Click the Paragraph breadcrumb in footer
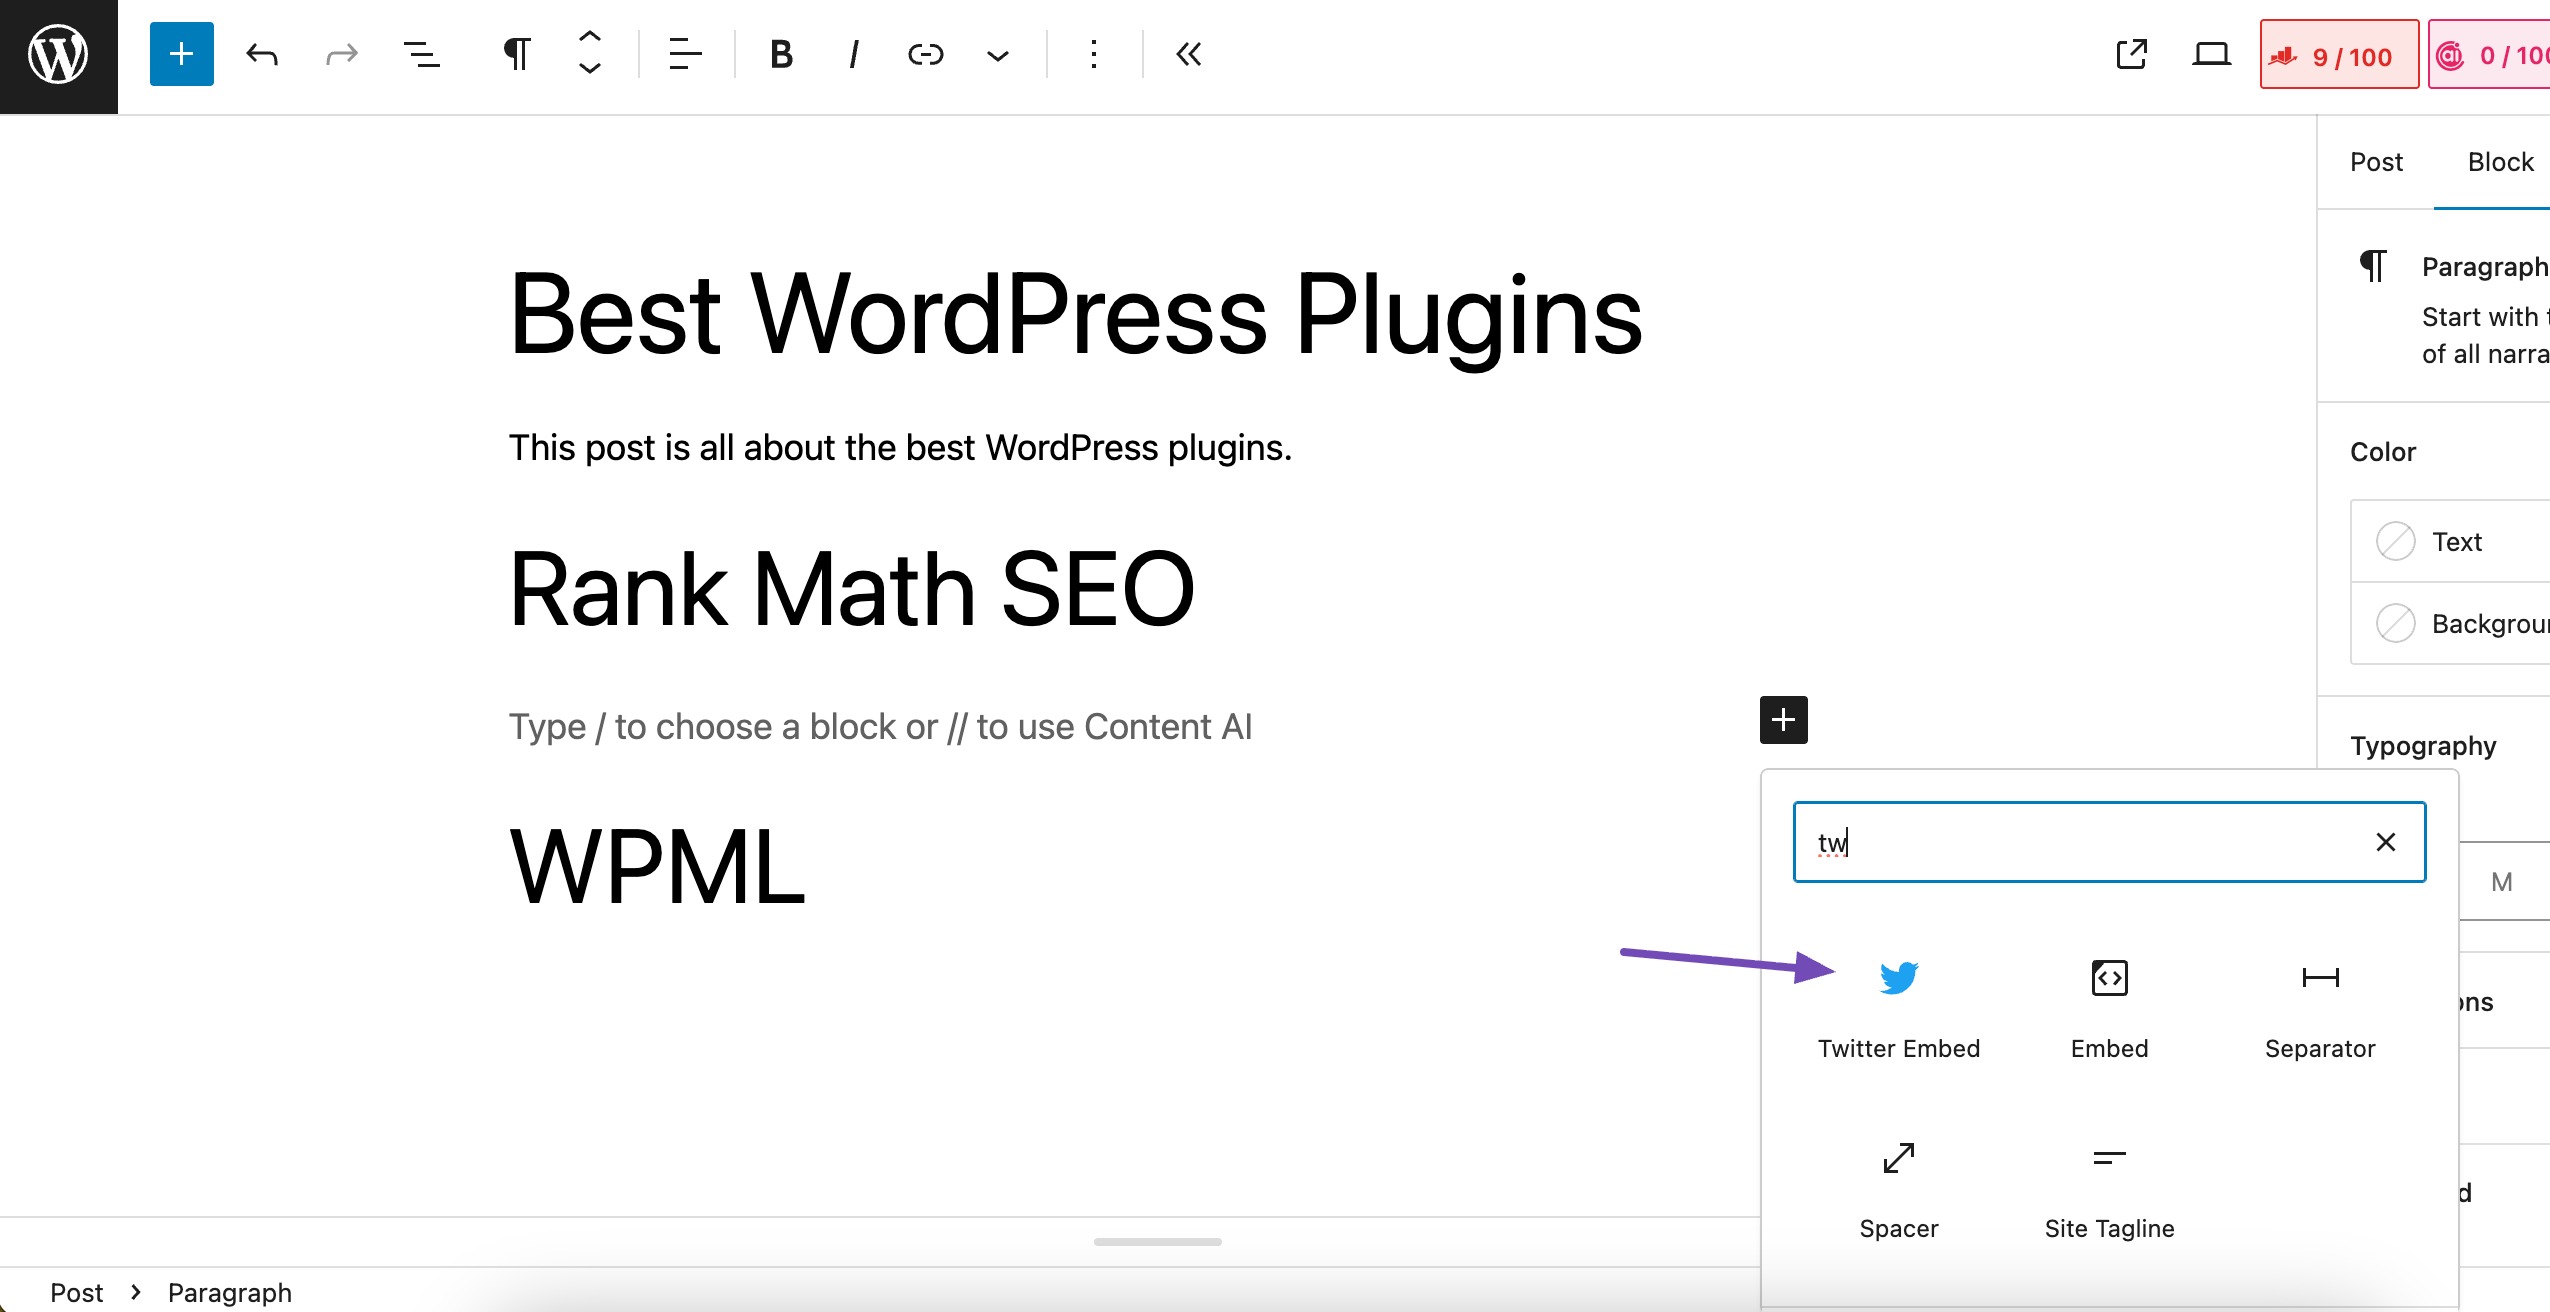The width and height of the screenshot is (2550, 1312). click(x=230, y=1292)
